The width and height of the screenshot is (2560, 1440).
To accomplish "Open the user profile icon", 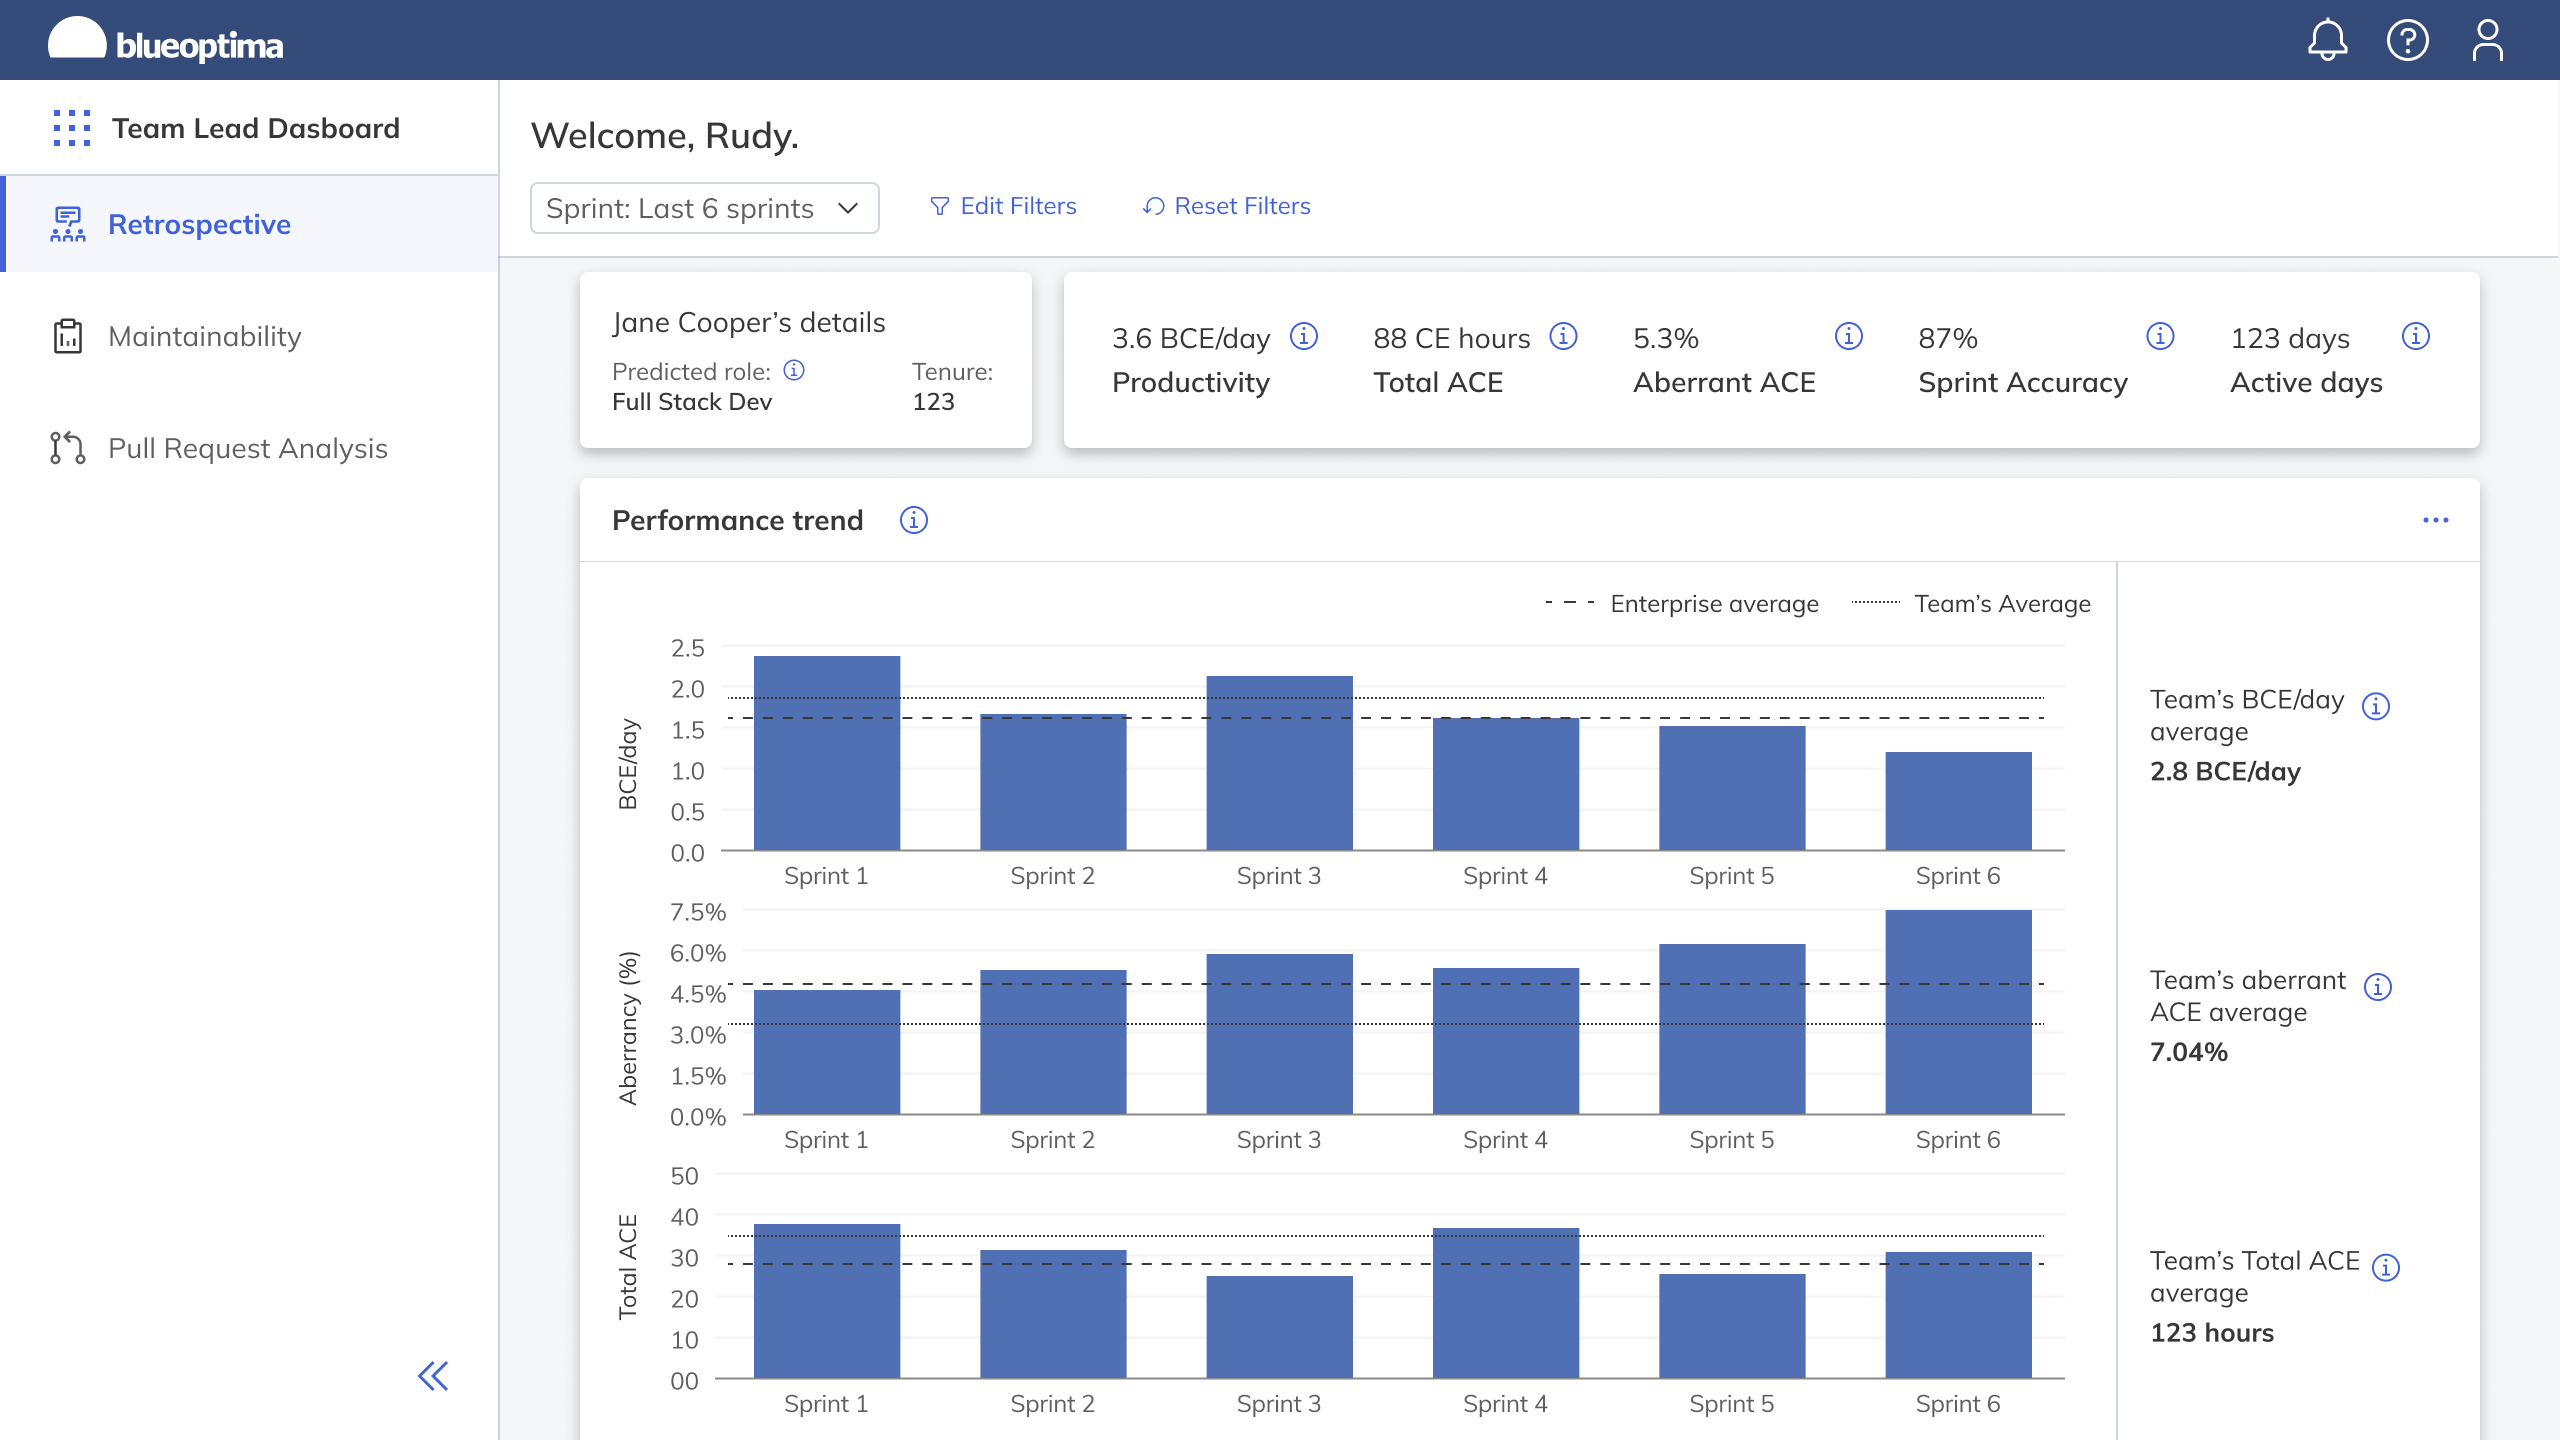I will point(2487,40).
